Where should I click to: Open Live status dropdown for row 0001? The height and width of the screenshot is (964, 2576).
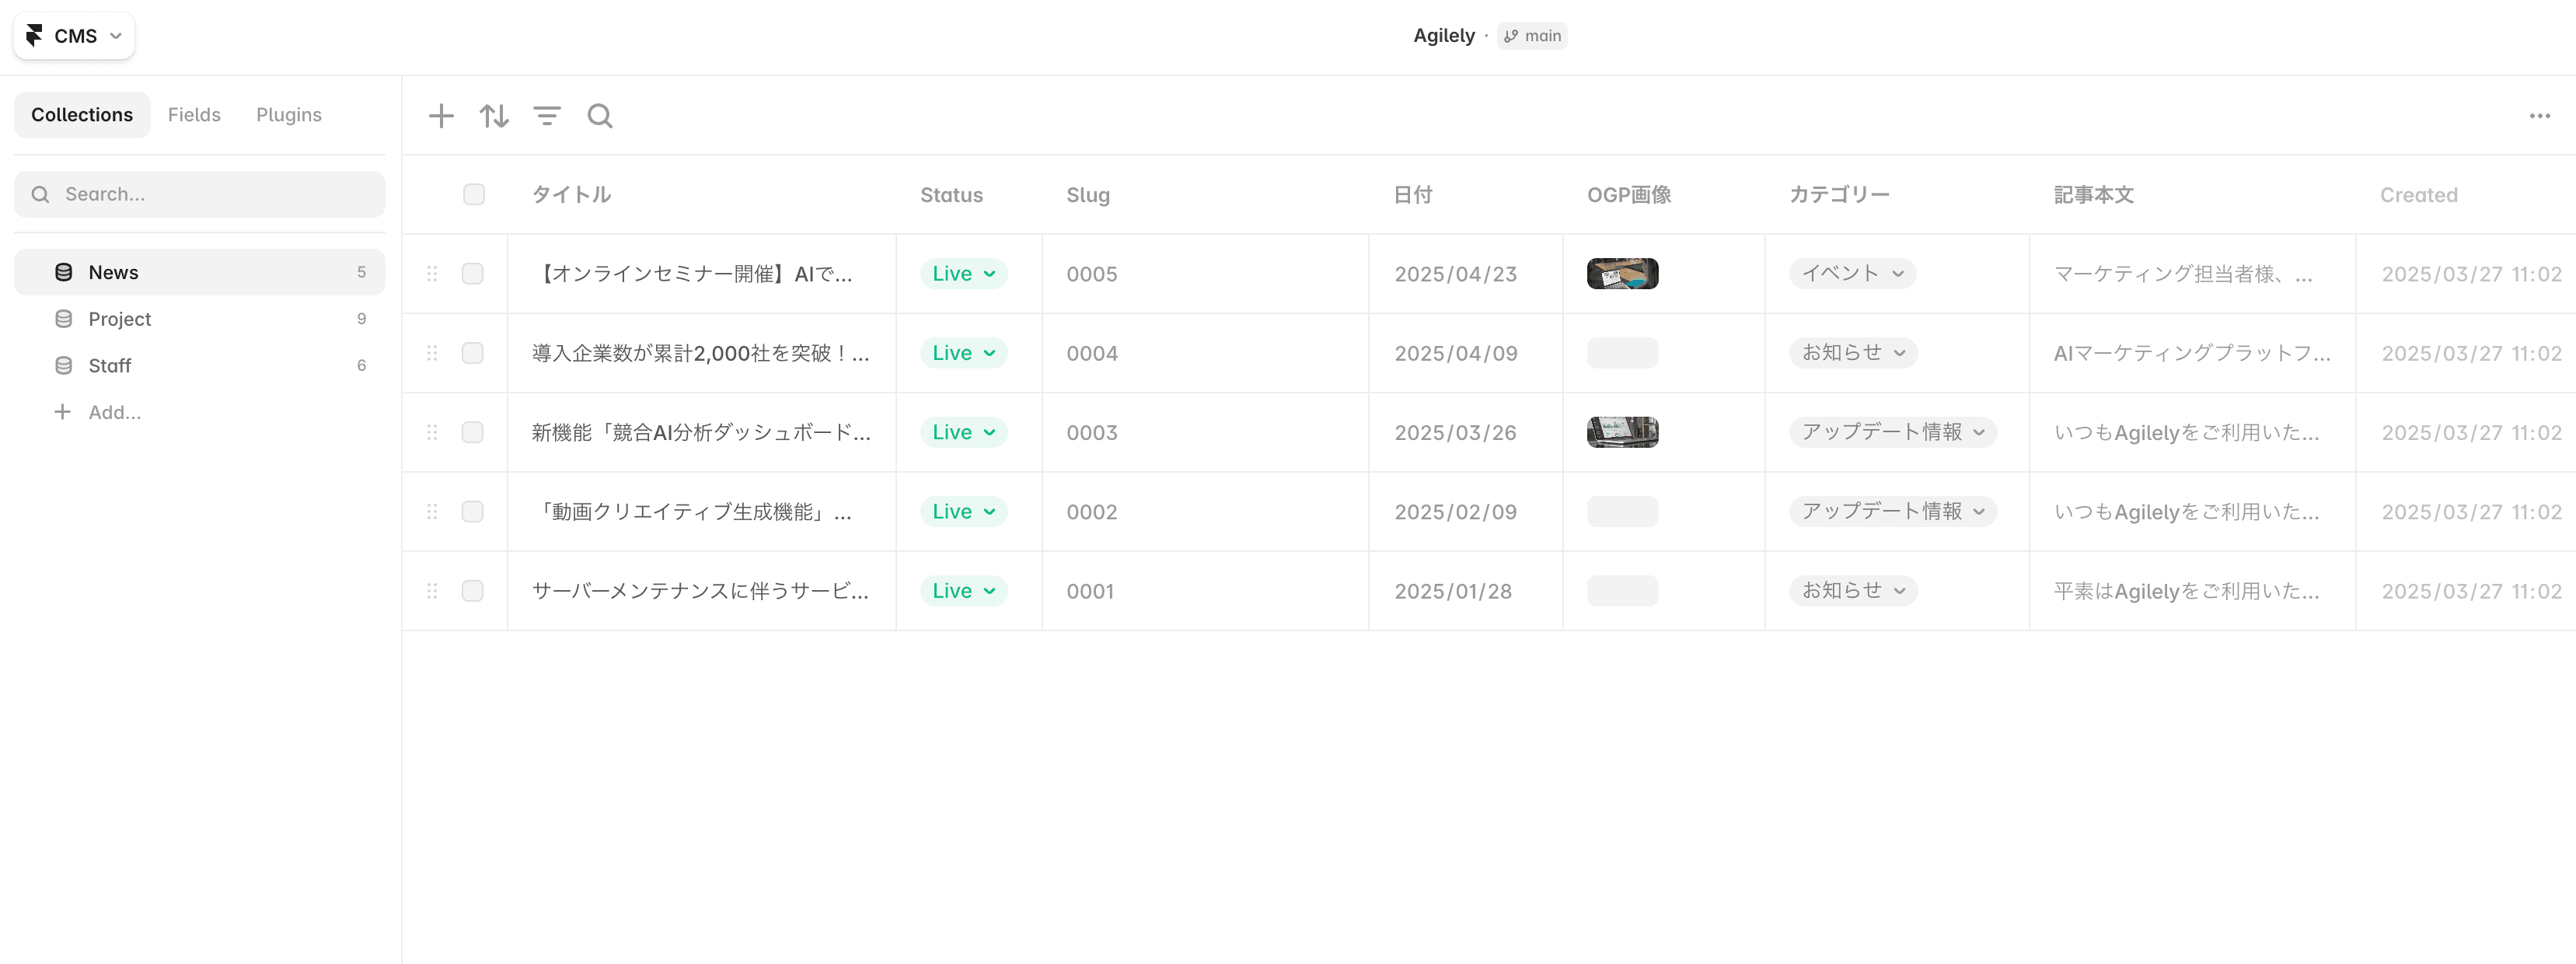[963, 591]
